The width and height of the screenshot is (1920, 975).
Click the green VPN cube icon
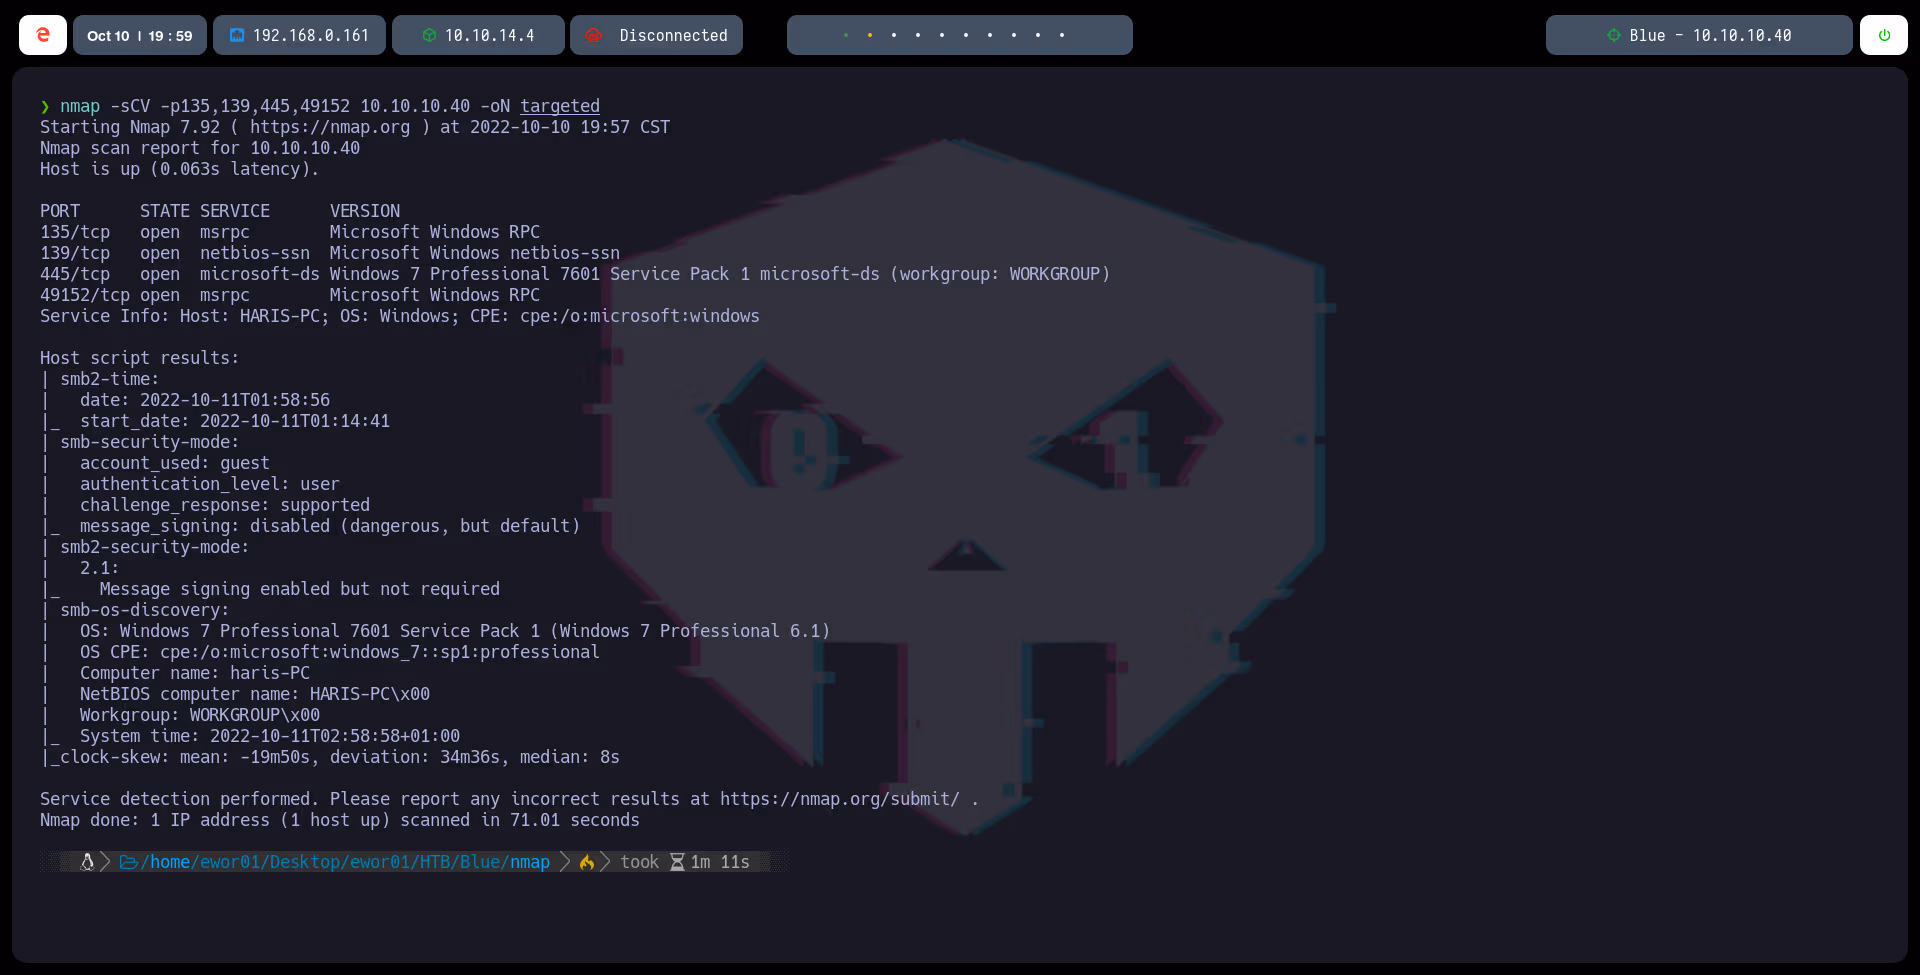pyautogui.click(x=431, y=34)
